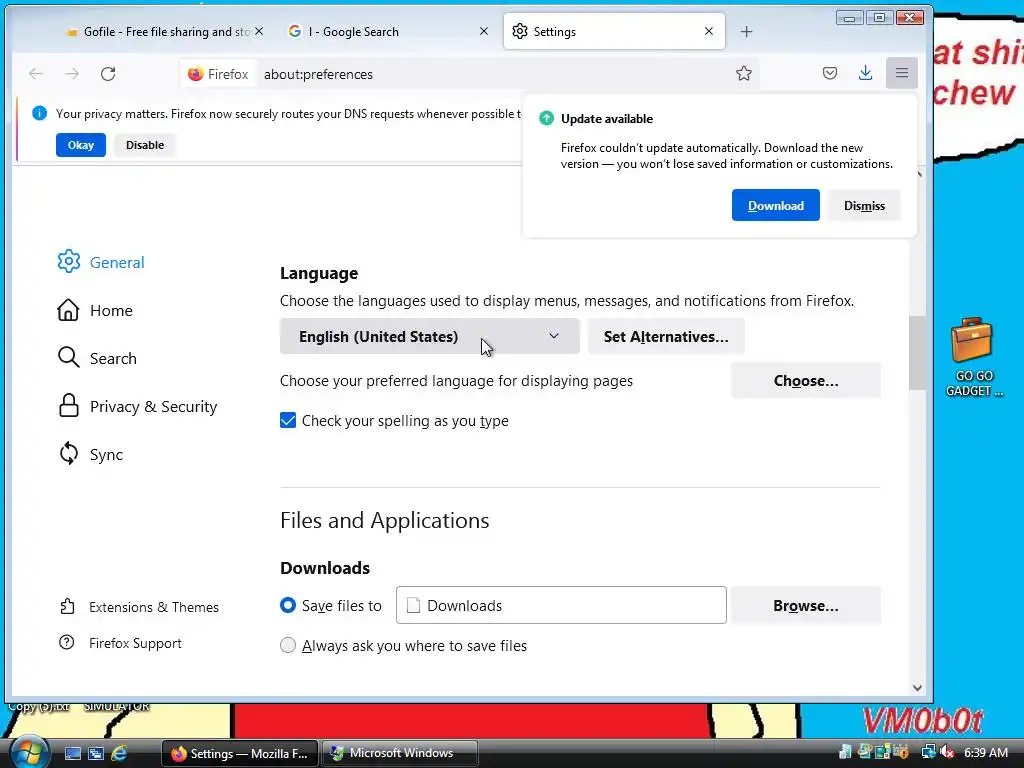Click Disable on the DNS privacy notice
The width and height of the screenshot is (1024, 768).
point(145,145)
